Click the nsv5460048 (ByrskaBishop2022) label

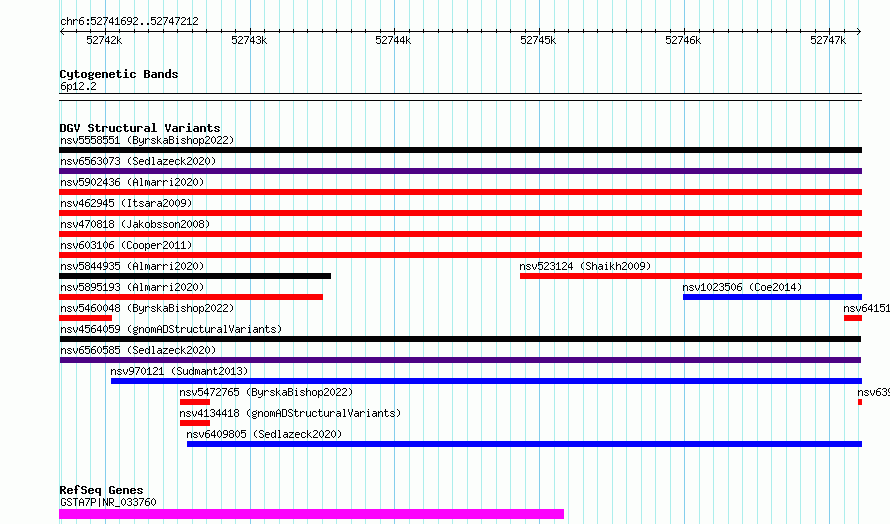point(147,308)
